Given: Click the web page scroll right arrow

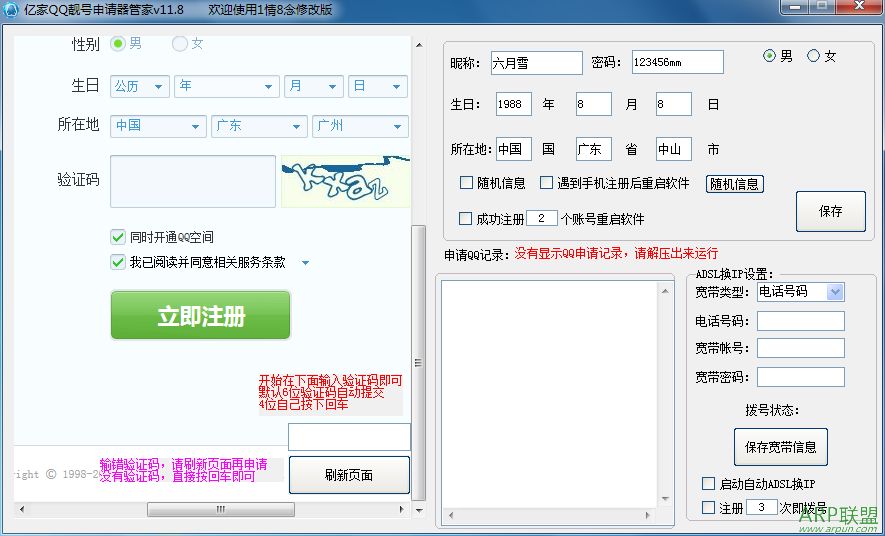Looking at the screenshot, I should click(x=401, y=509).
